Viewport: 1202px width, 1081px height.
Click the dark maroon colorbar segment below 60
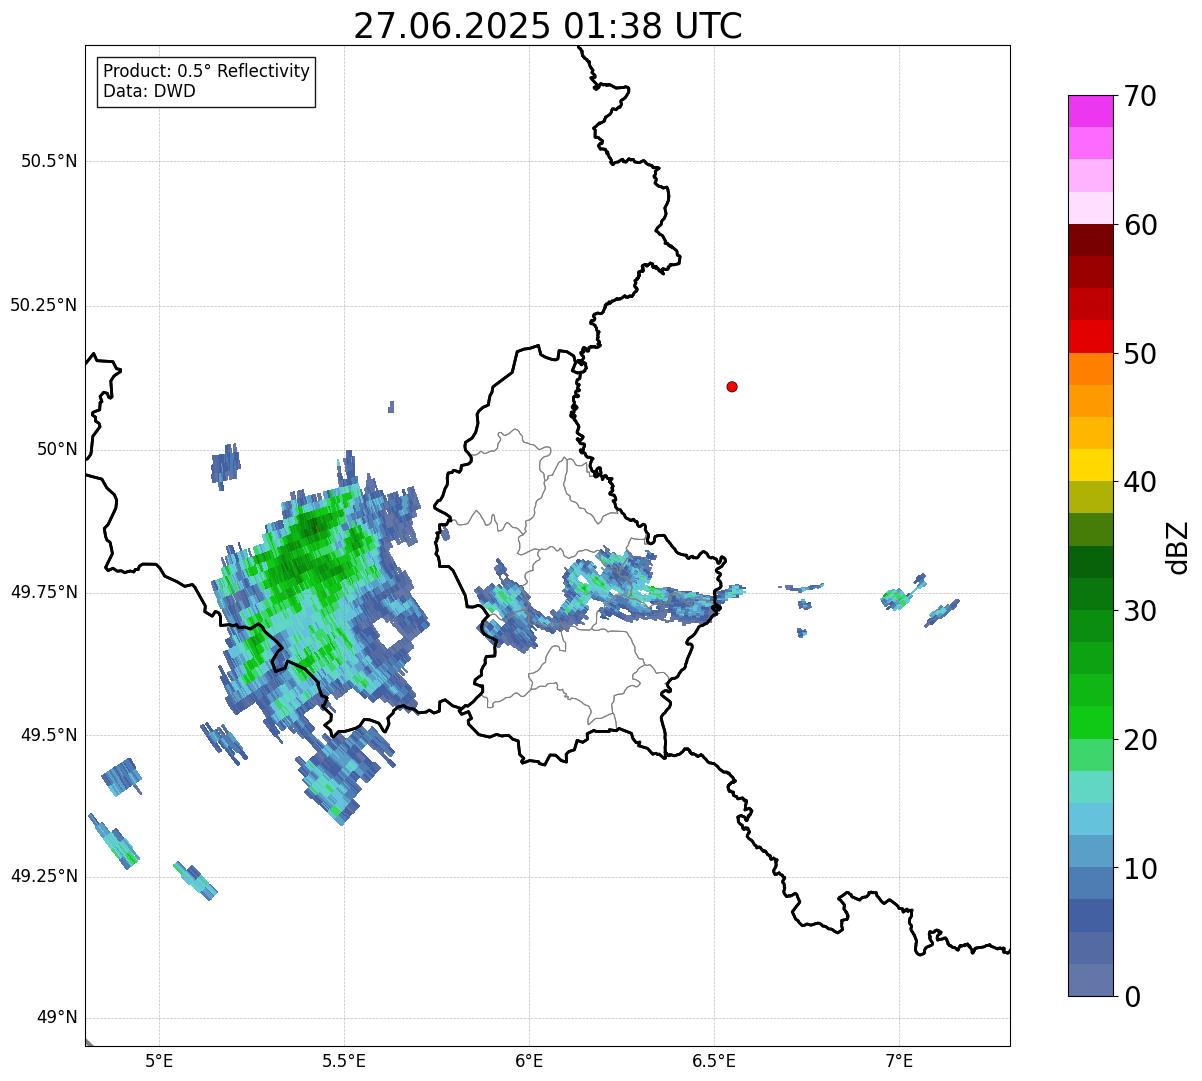(x=1091, y=240)
